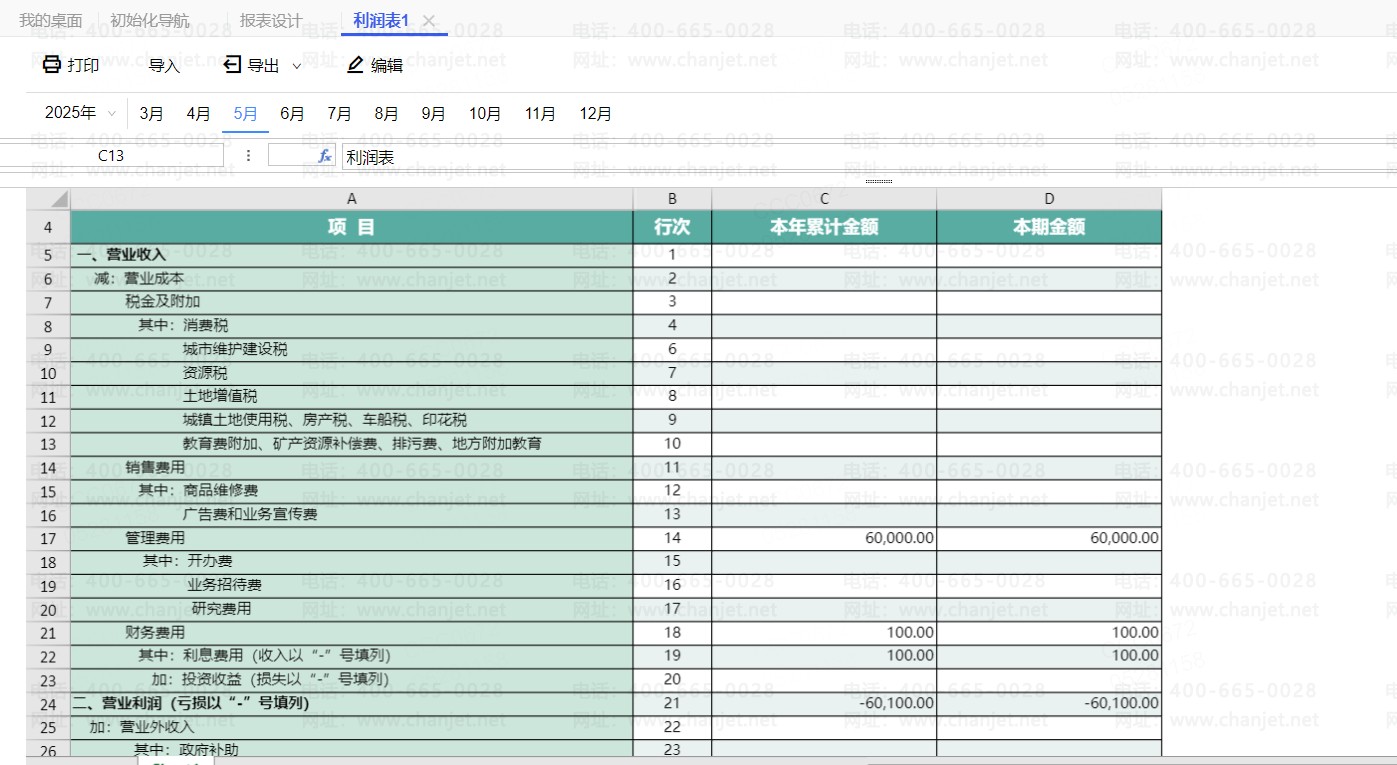Screen dimensions: 1397x765
Task: Select month 5月
Action: (x=246, y=114)
